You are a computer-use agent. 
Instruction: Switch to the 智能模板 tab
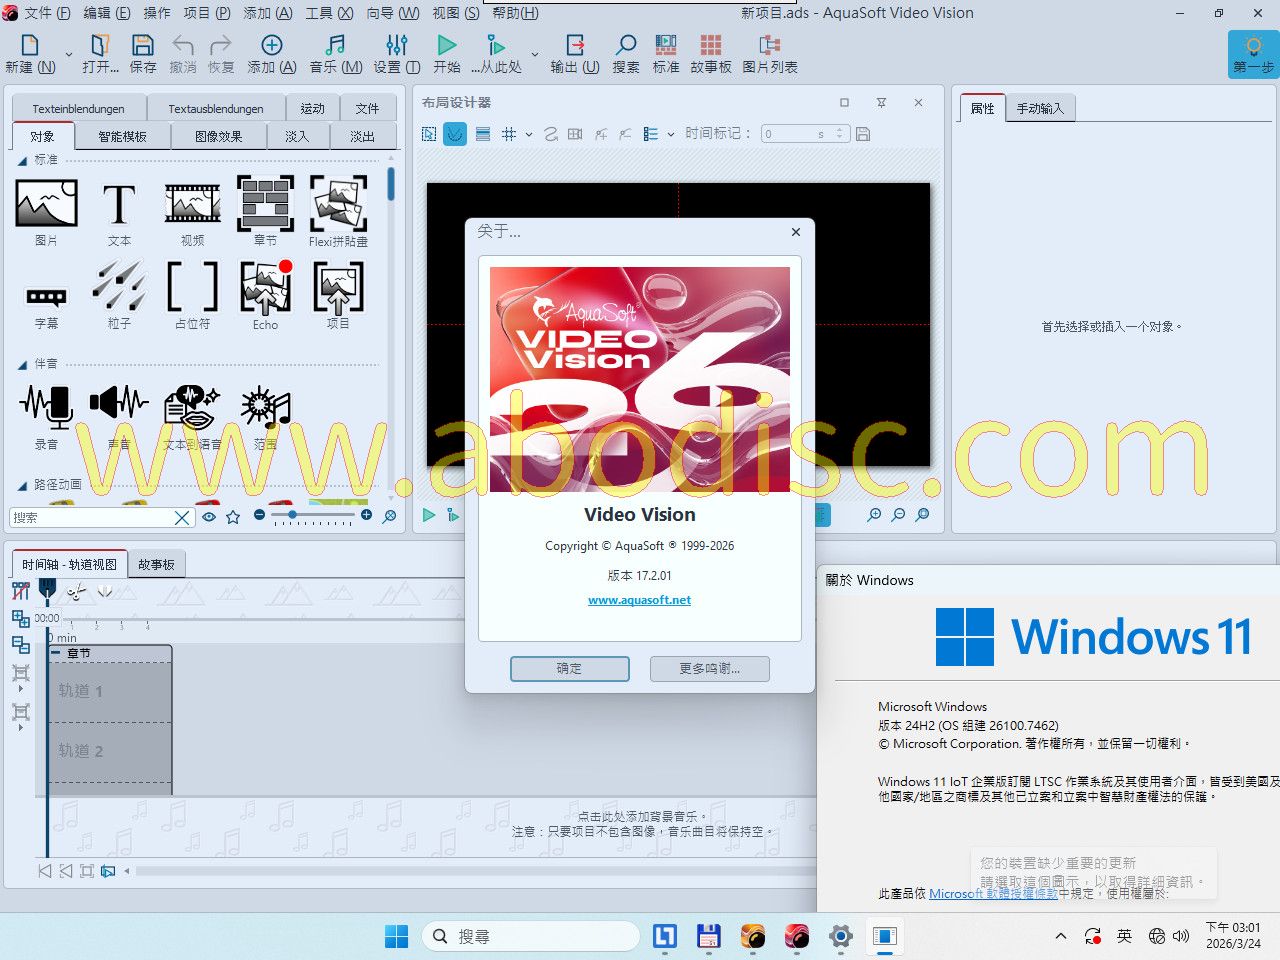[x=122, y=137]
